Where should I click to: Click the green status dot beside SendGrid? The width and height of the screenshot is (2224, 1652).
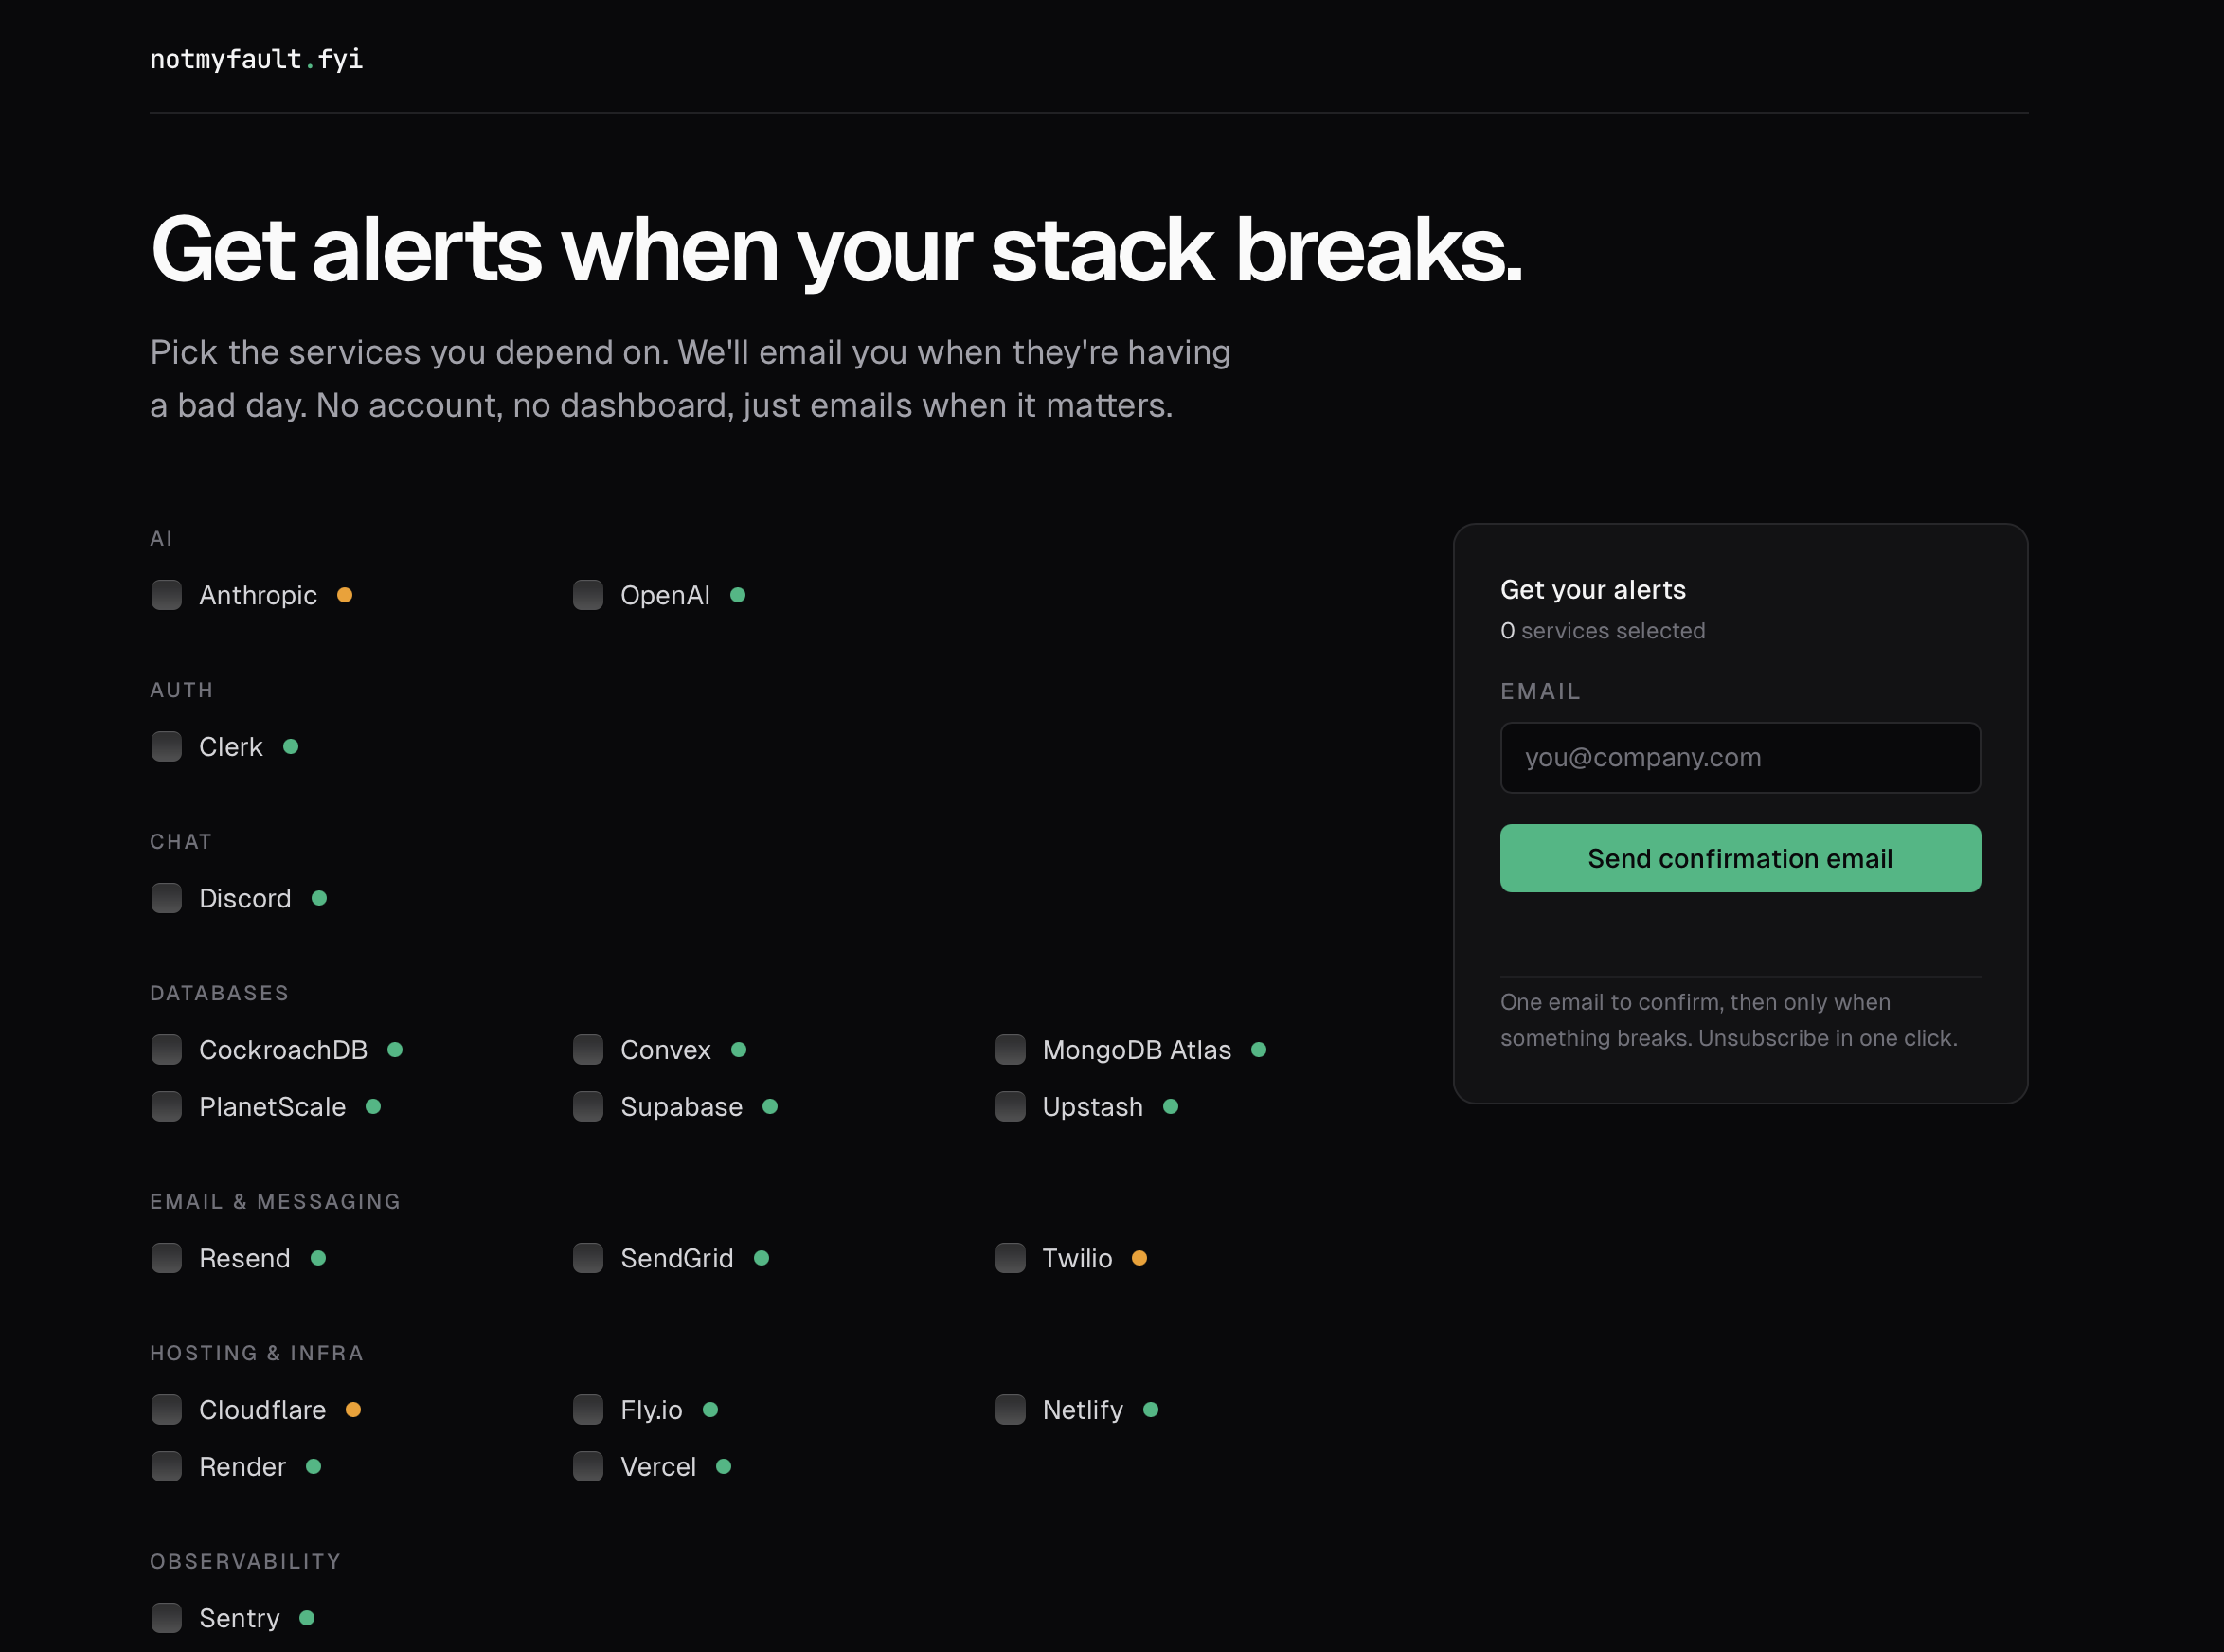(x=762, y=1258)
